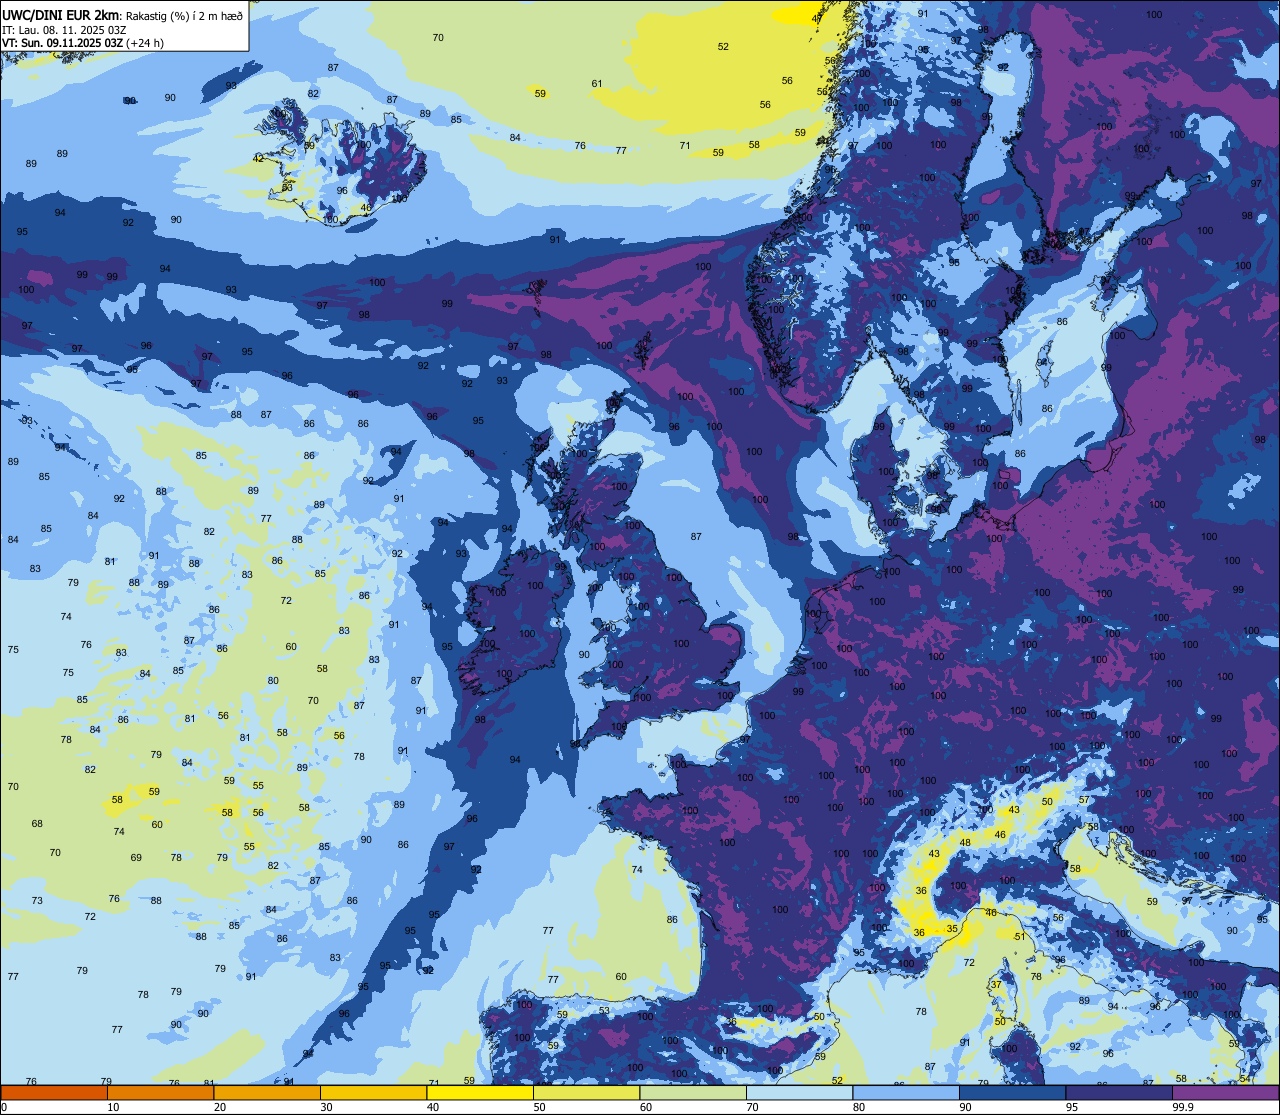Click the valid time "VT: Sun. 09.11.2025 03Z (+24 h)"

[x=83, y=43]
